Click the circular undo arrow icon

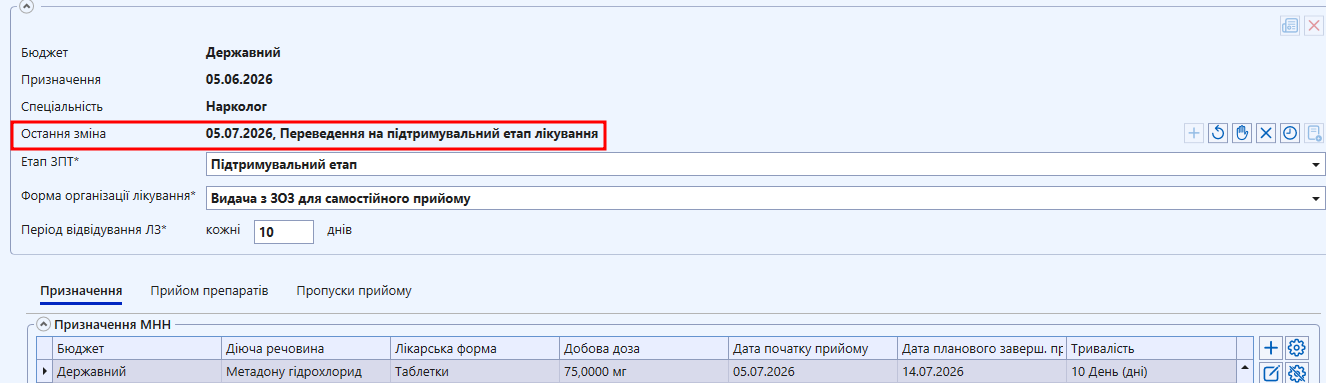pyautogui.click(x=1218, y=133)
